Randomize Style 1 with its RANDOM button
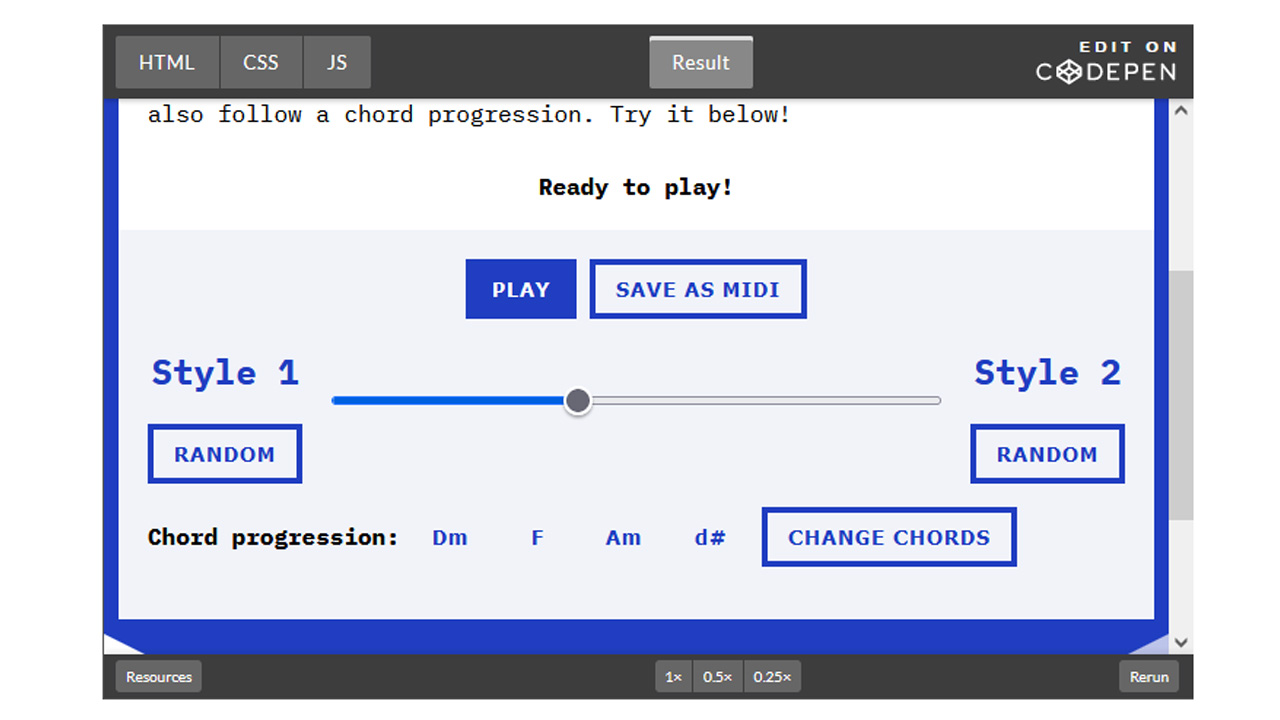The width and height of the screenshot is (1280, 720). (225, 454)
